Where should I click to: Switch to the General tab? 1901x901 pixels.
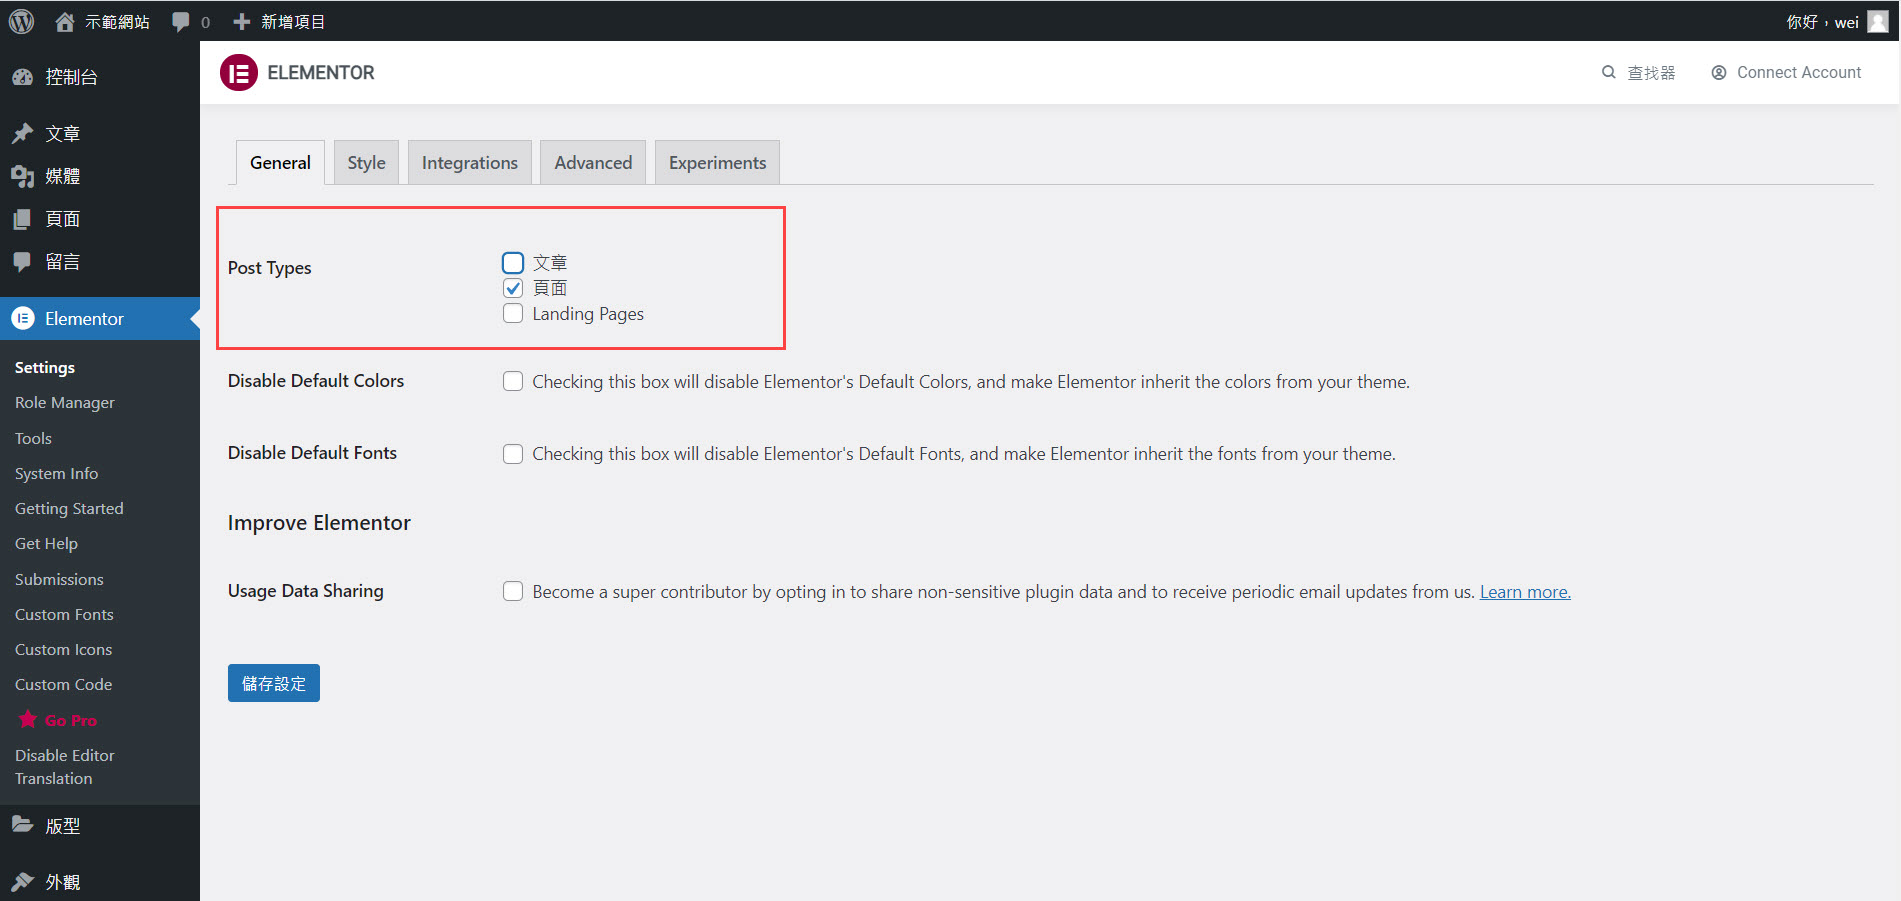(x=280, y=162)
